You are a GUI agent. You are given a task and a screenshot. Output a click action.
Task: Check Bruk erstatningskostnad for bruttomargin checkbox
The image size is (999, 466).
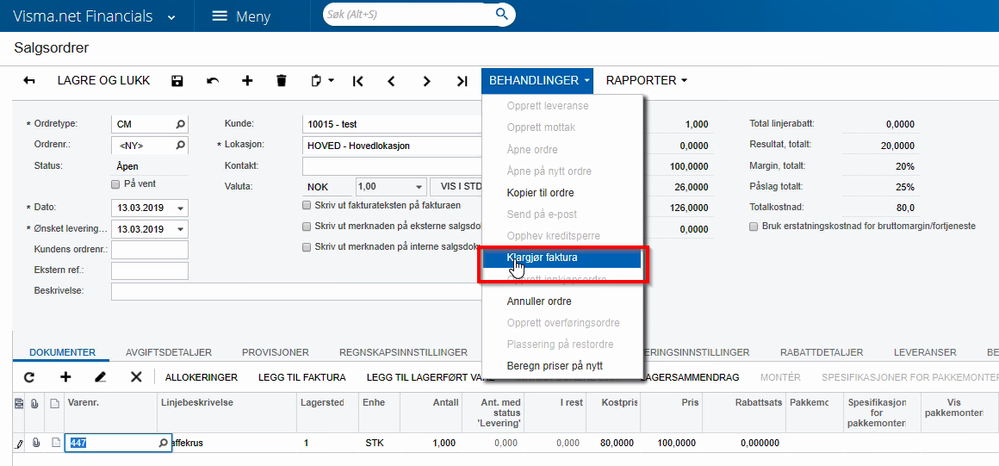(x=754, y=227)
